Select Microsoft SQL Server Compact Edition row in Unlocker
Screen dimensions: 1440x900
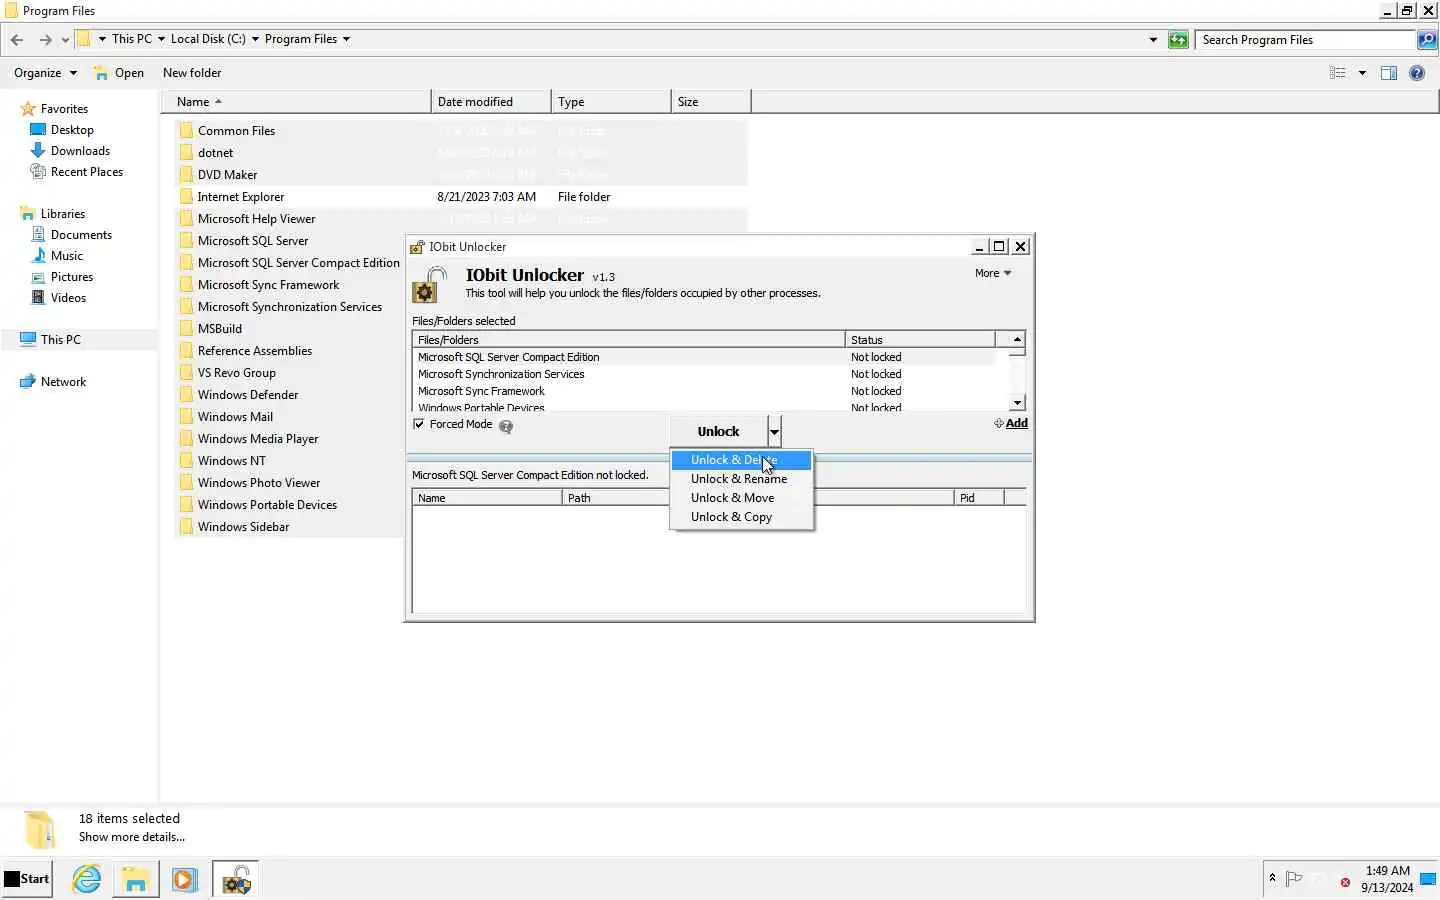click(703, 357)
